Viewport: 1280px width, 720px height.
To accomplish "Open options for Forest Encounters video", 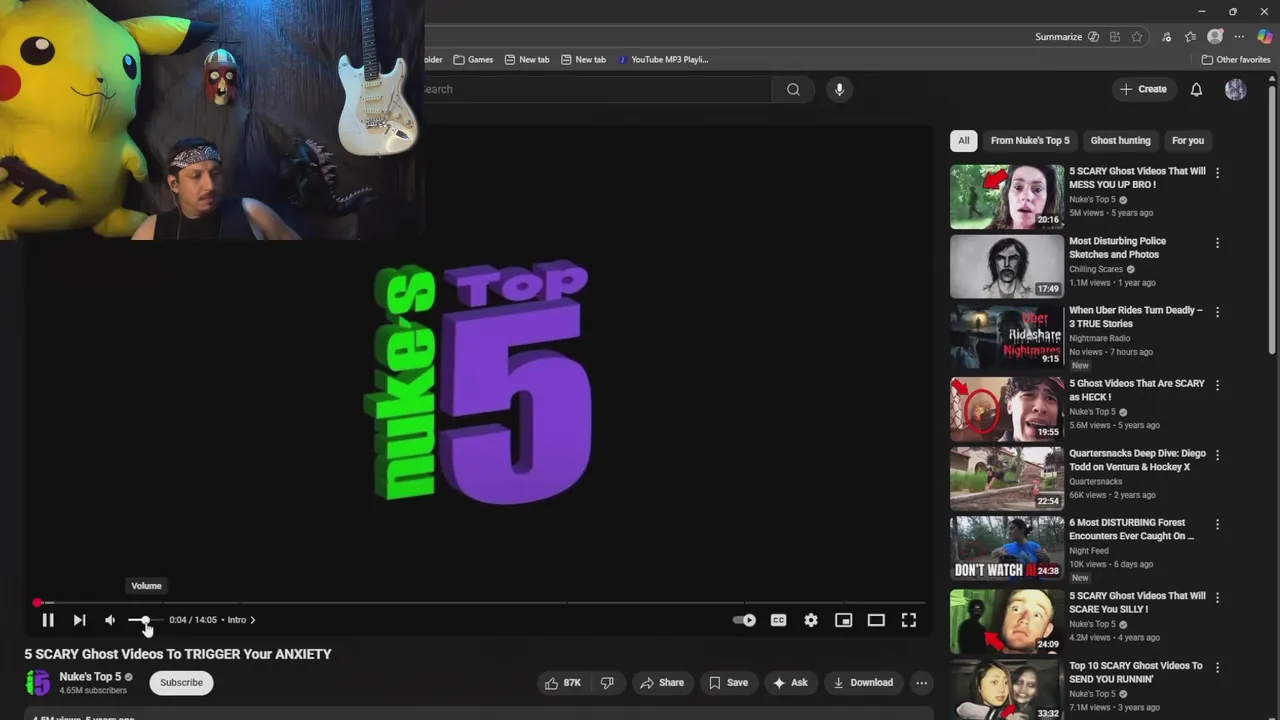I will (1217, 524).
